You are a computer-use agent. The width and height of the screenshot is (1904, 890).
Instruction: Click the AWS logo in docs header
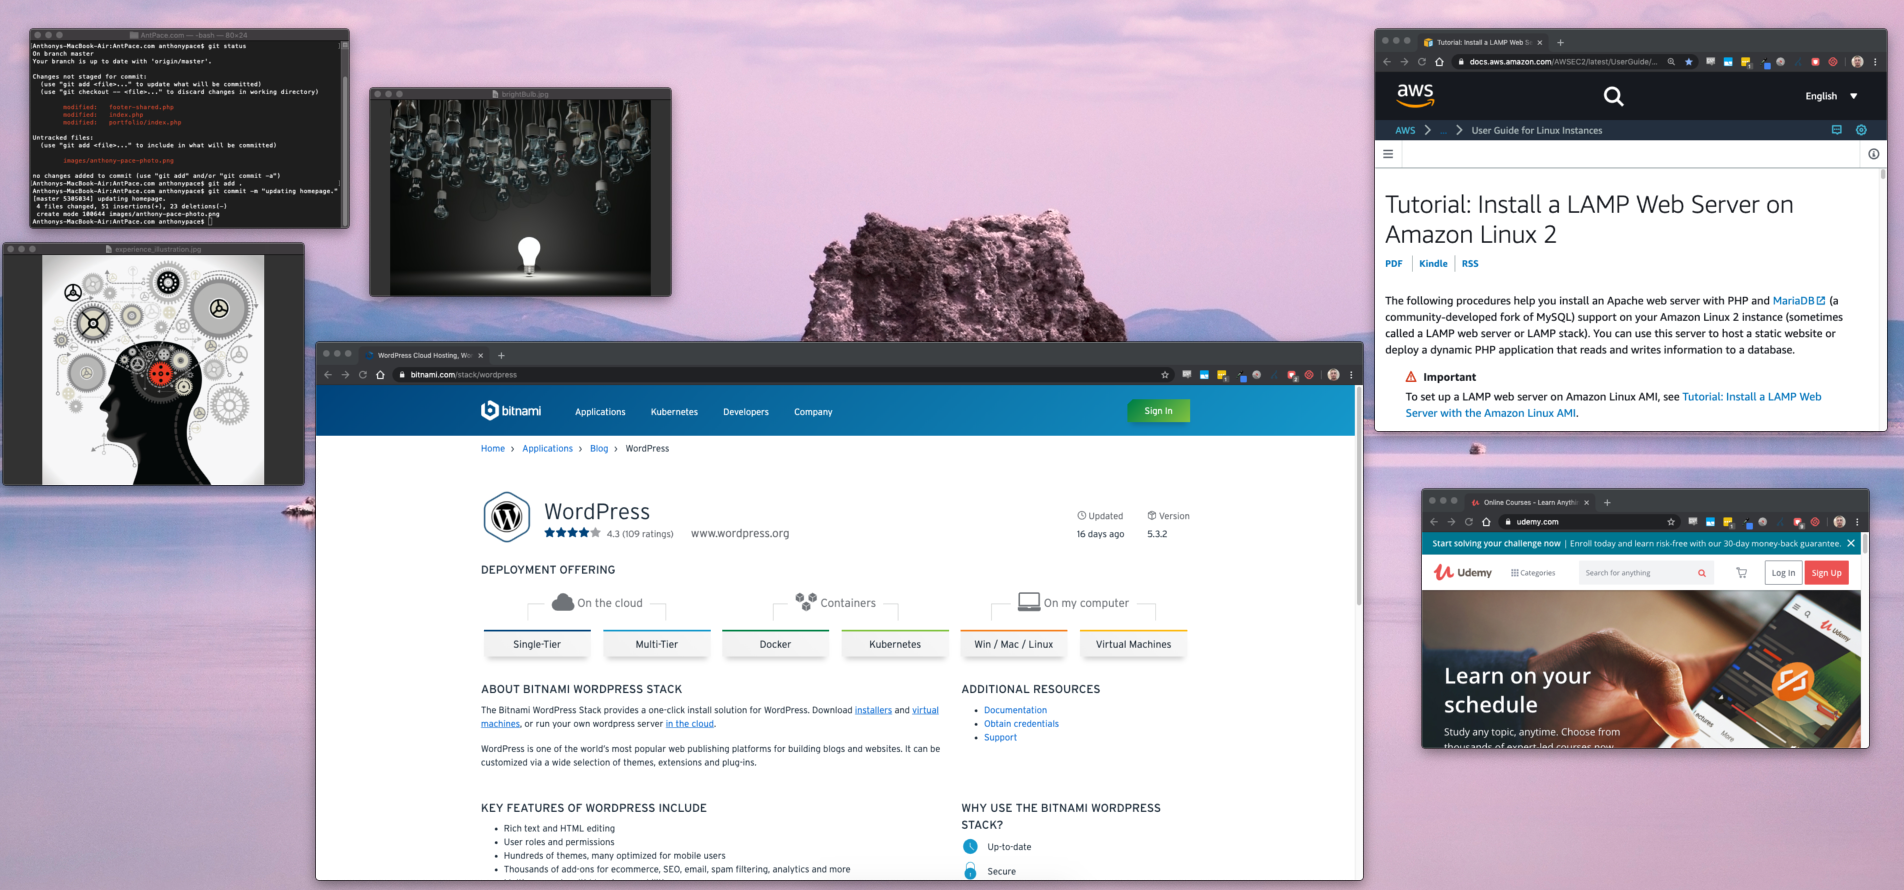point(1415,95)
